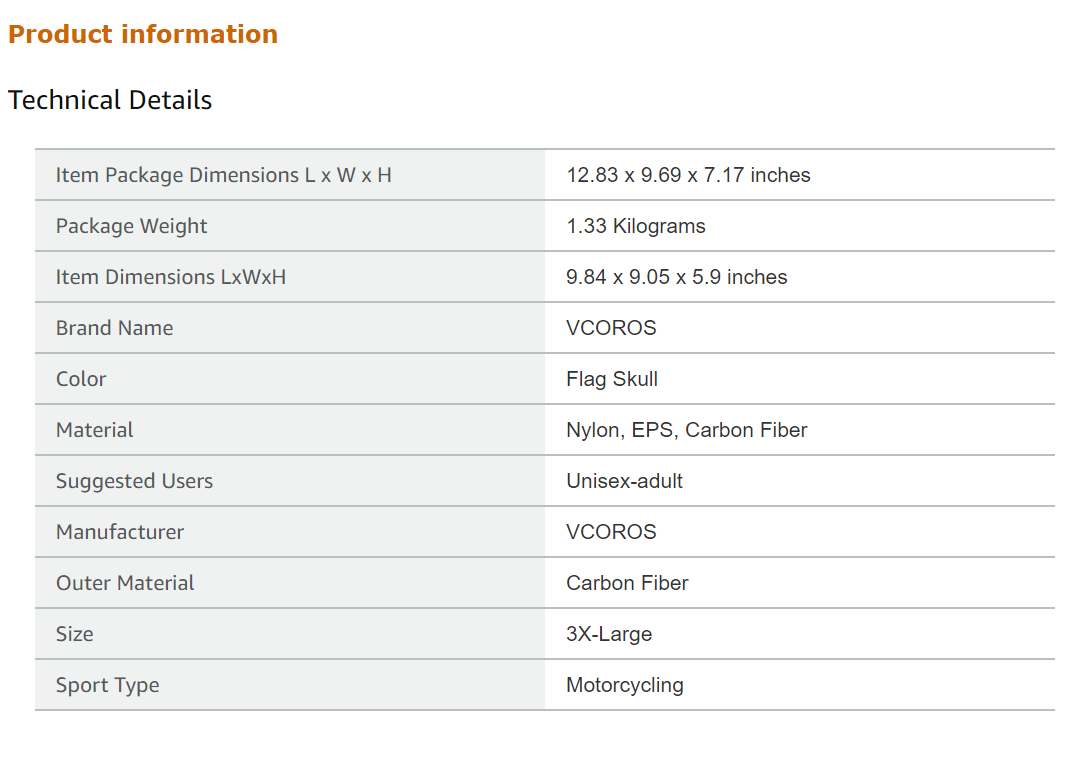Click the Motorcycling sport type value

click(x=625, y=685)
